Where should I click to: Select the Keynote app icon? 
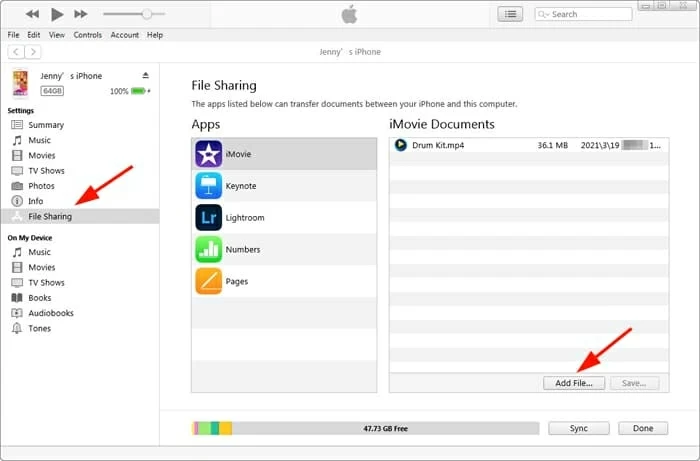[208, 186]
